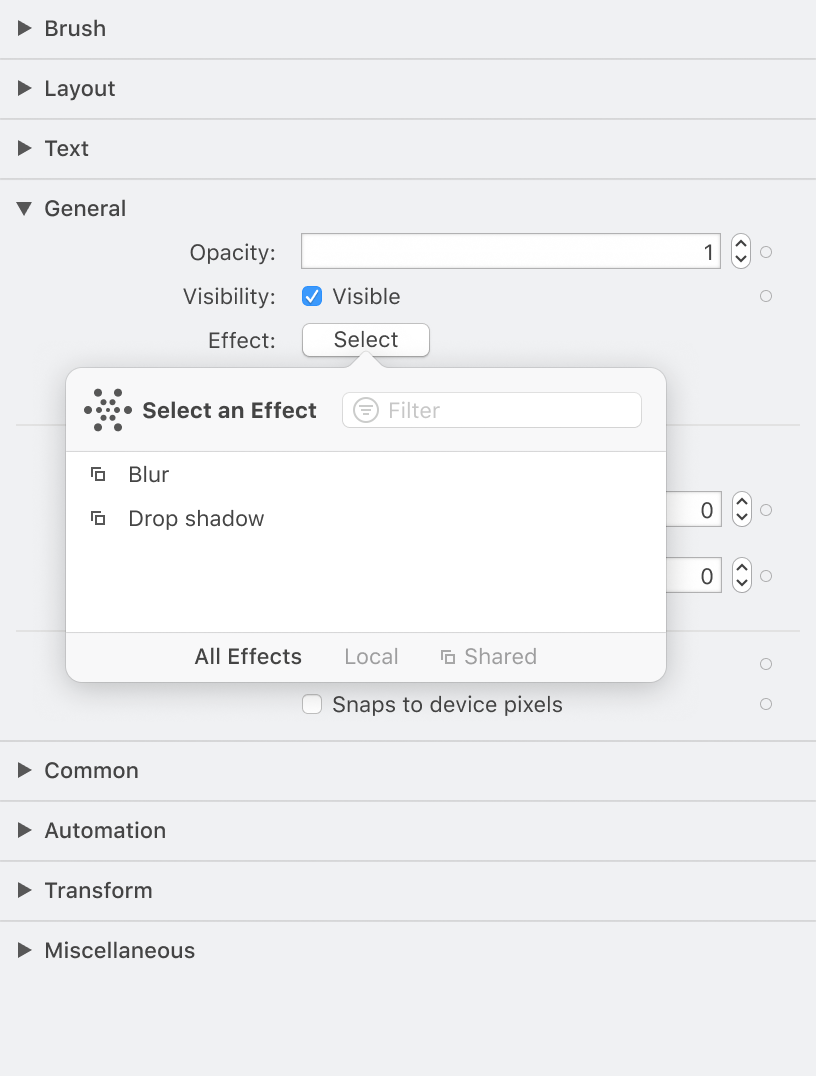Click the down arrow on the Opacity stepper
Viewport: 816px width, 1076px height.
coord(740,259)
